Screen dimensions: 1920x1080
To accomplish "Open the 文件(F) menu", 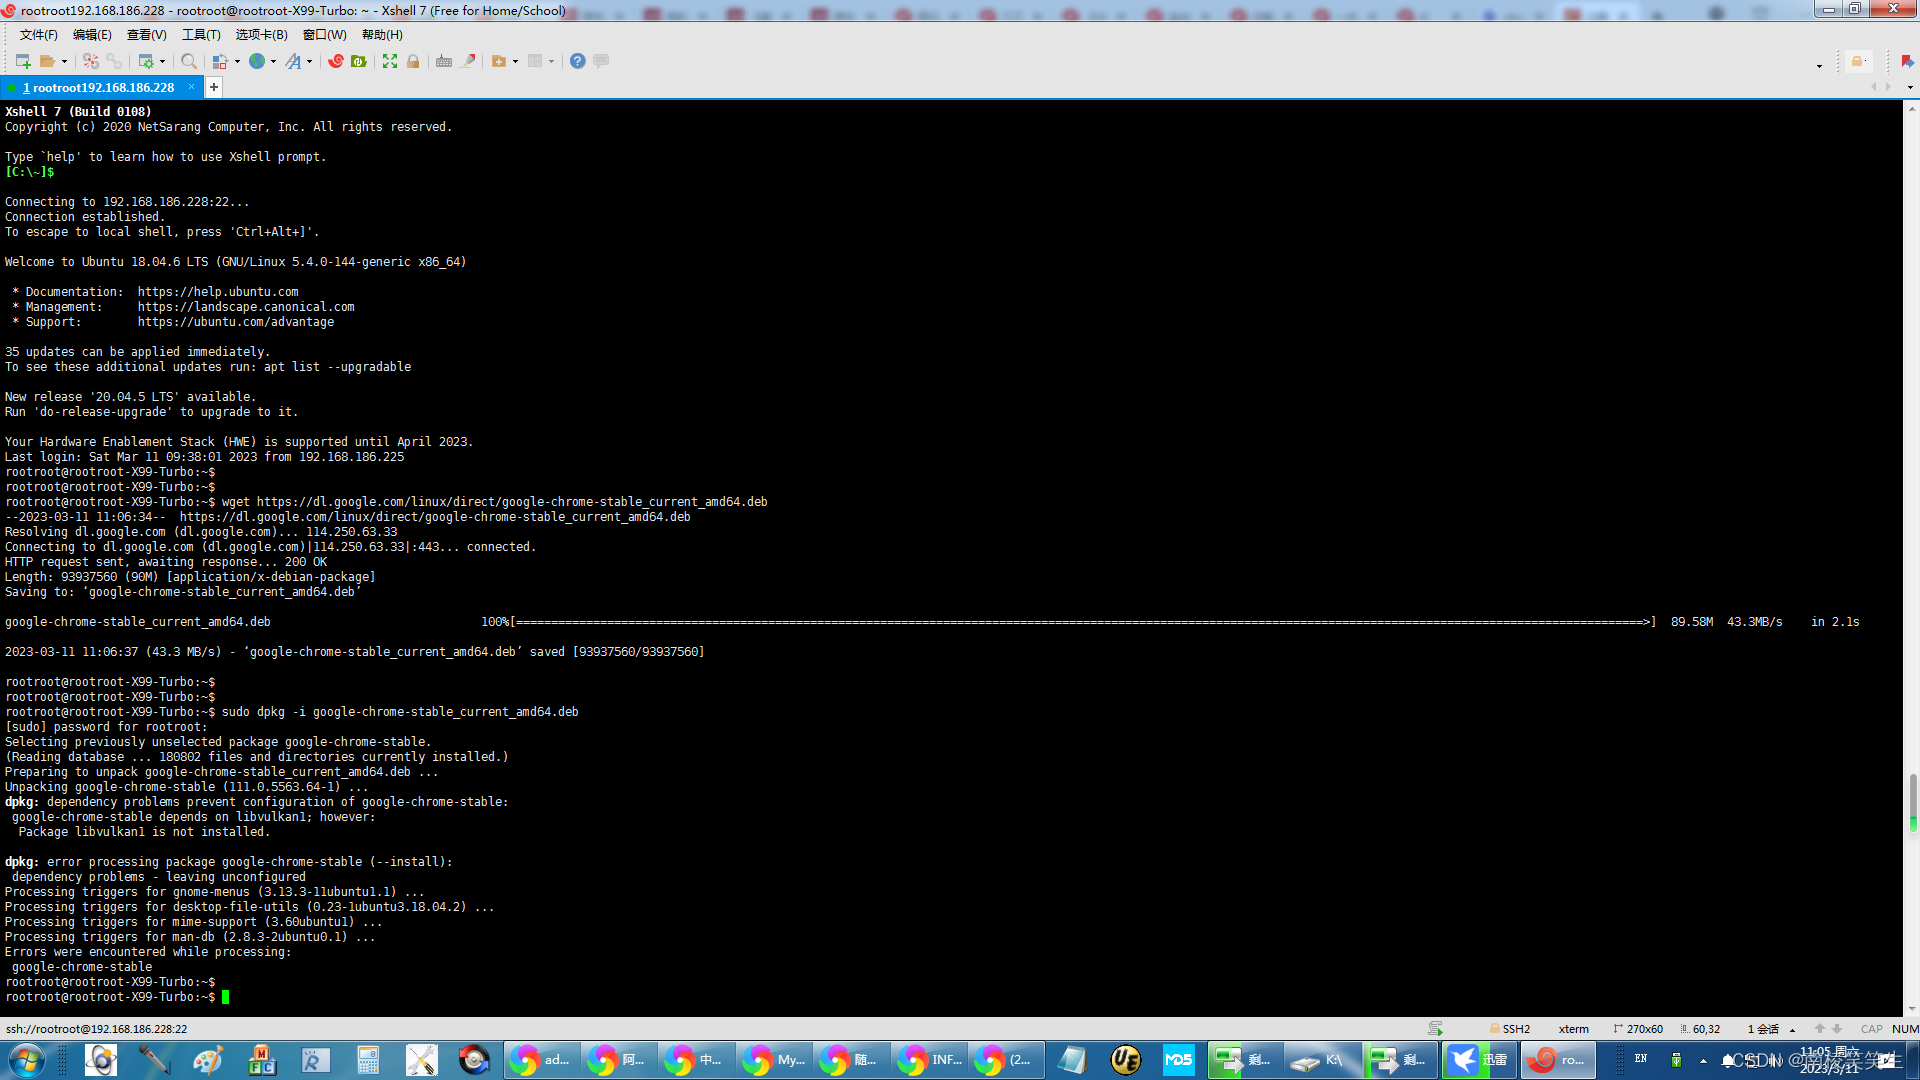I will pos(38,35).
